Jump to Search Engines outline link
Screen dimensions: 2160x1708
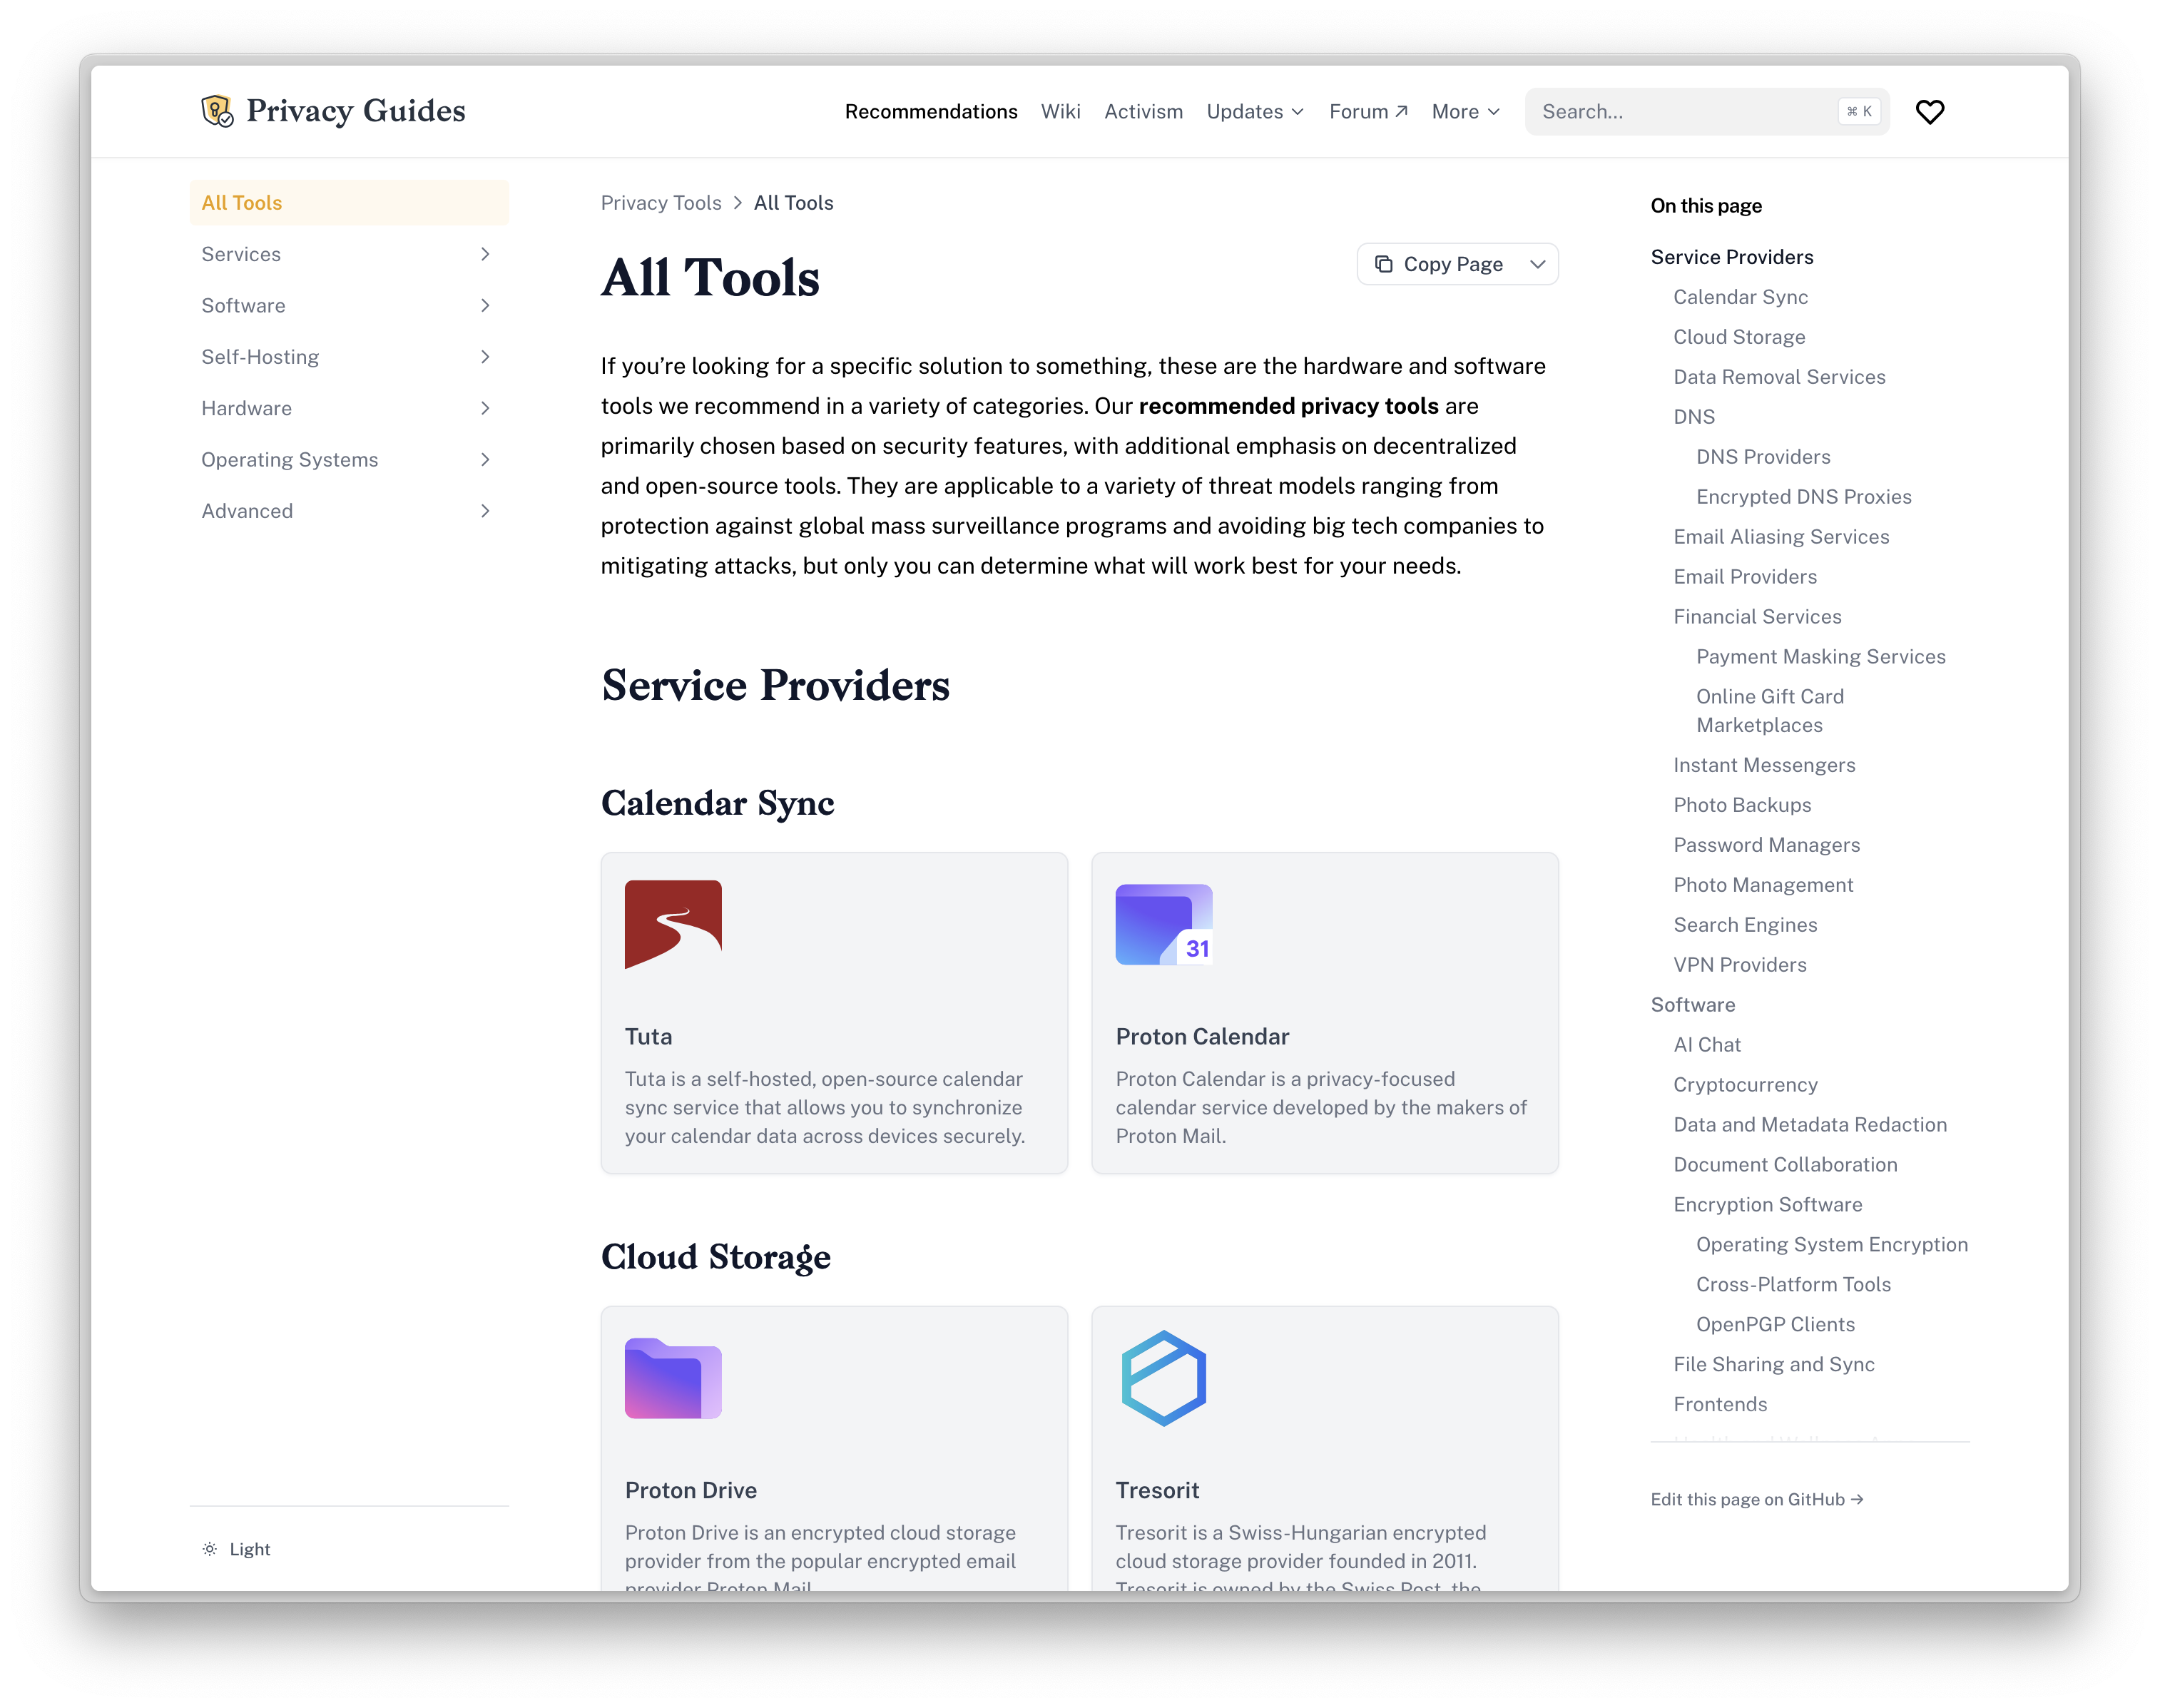point(1746,925)
